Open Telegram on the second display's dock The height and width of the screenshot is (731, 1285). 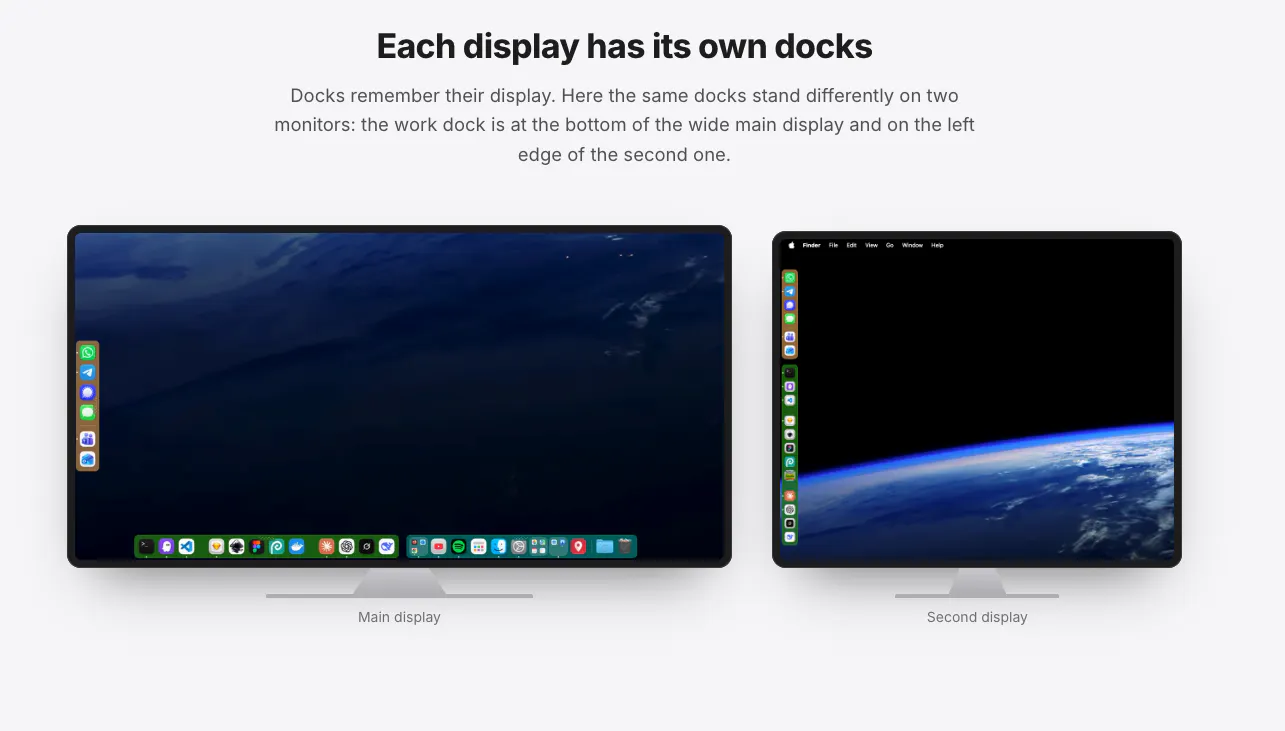click(790, 292)
